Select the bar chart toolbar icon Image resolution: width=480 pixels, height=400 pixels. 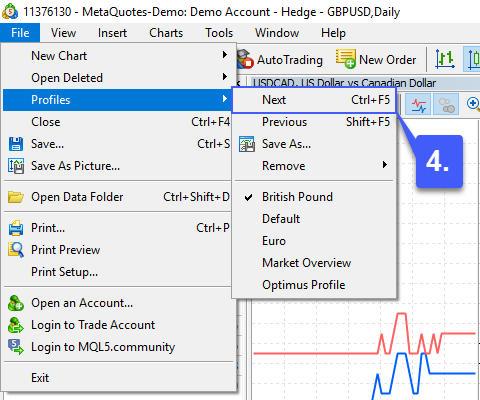coord(445,59)
